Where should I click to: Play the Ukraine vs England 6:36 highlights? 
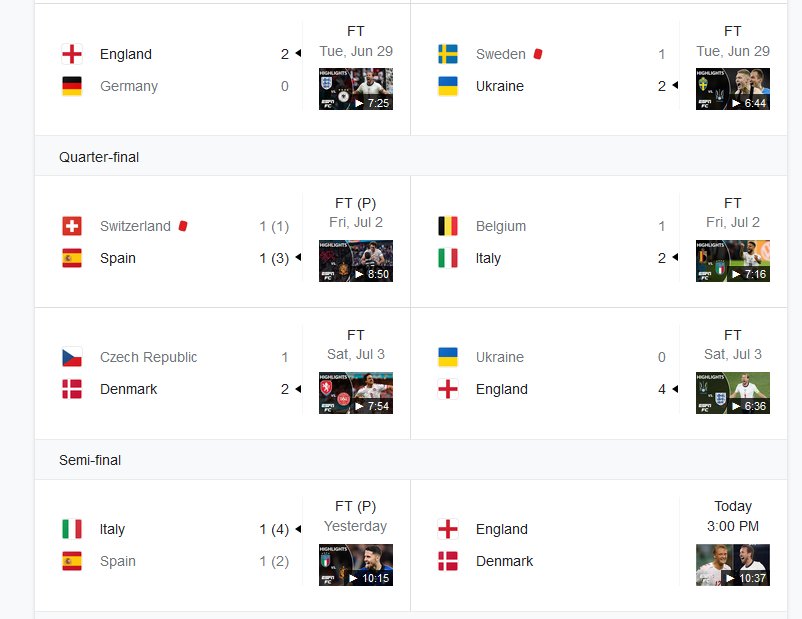tap(732, 393)
